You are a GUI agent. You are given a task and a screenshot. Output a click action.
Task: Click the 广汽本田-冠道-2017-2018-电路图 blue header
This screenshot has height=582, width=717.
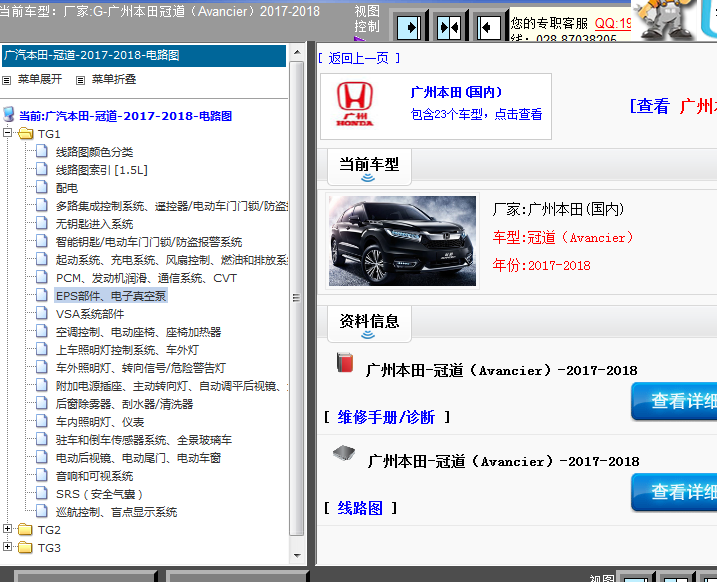(x=144, y=56)
